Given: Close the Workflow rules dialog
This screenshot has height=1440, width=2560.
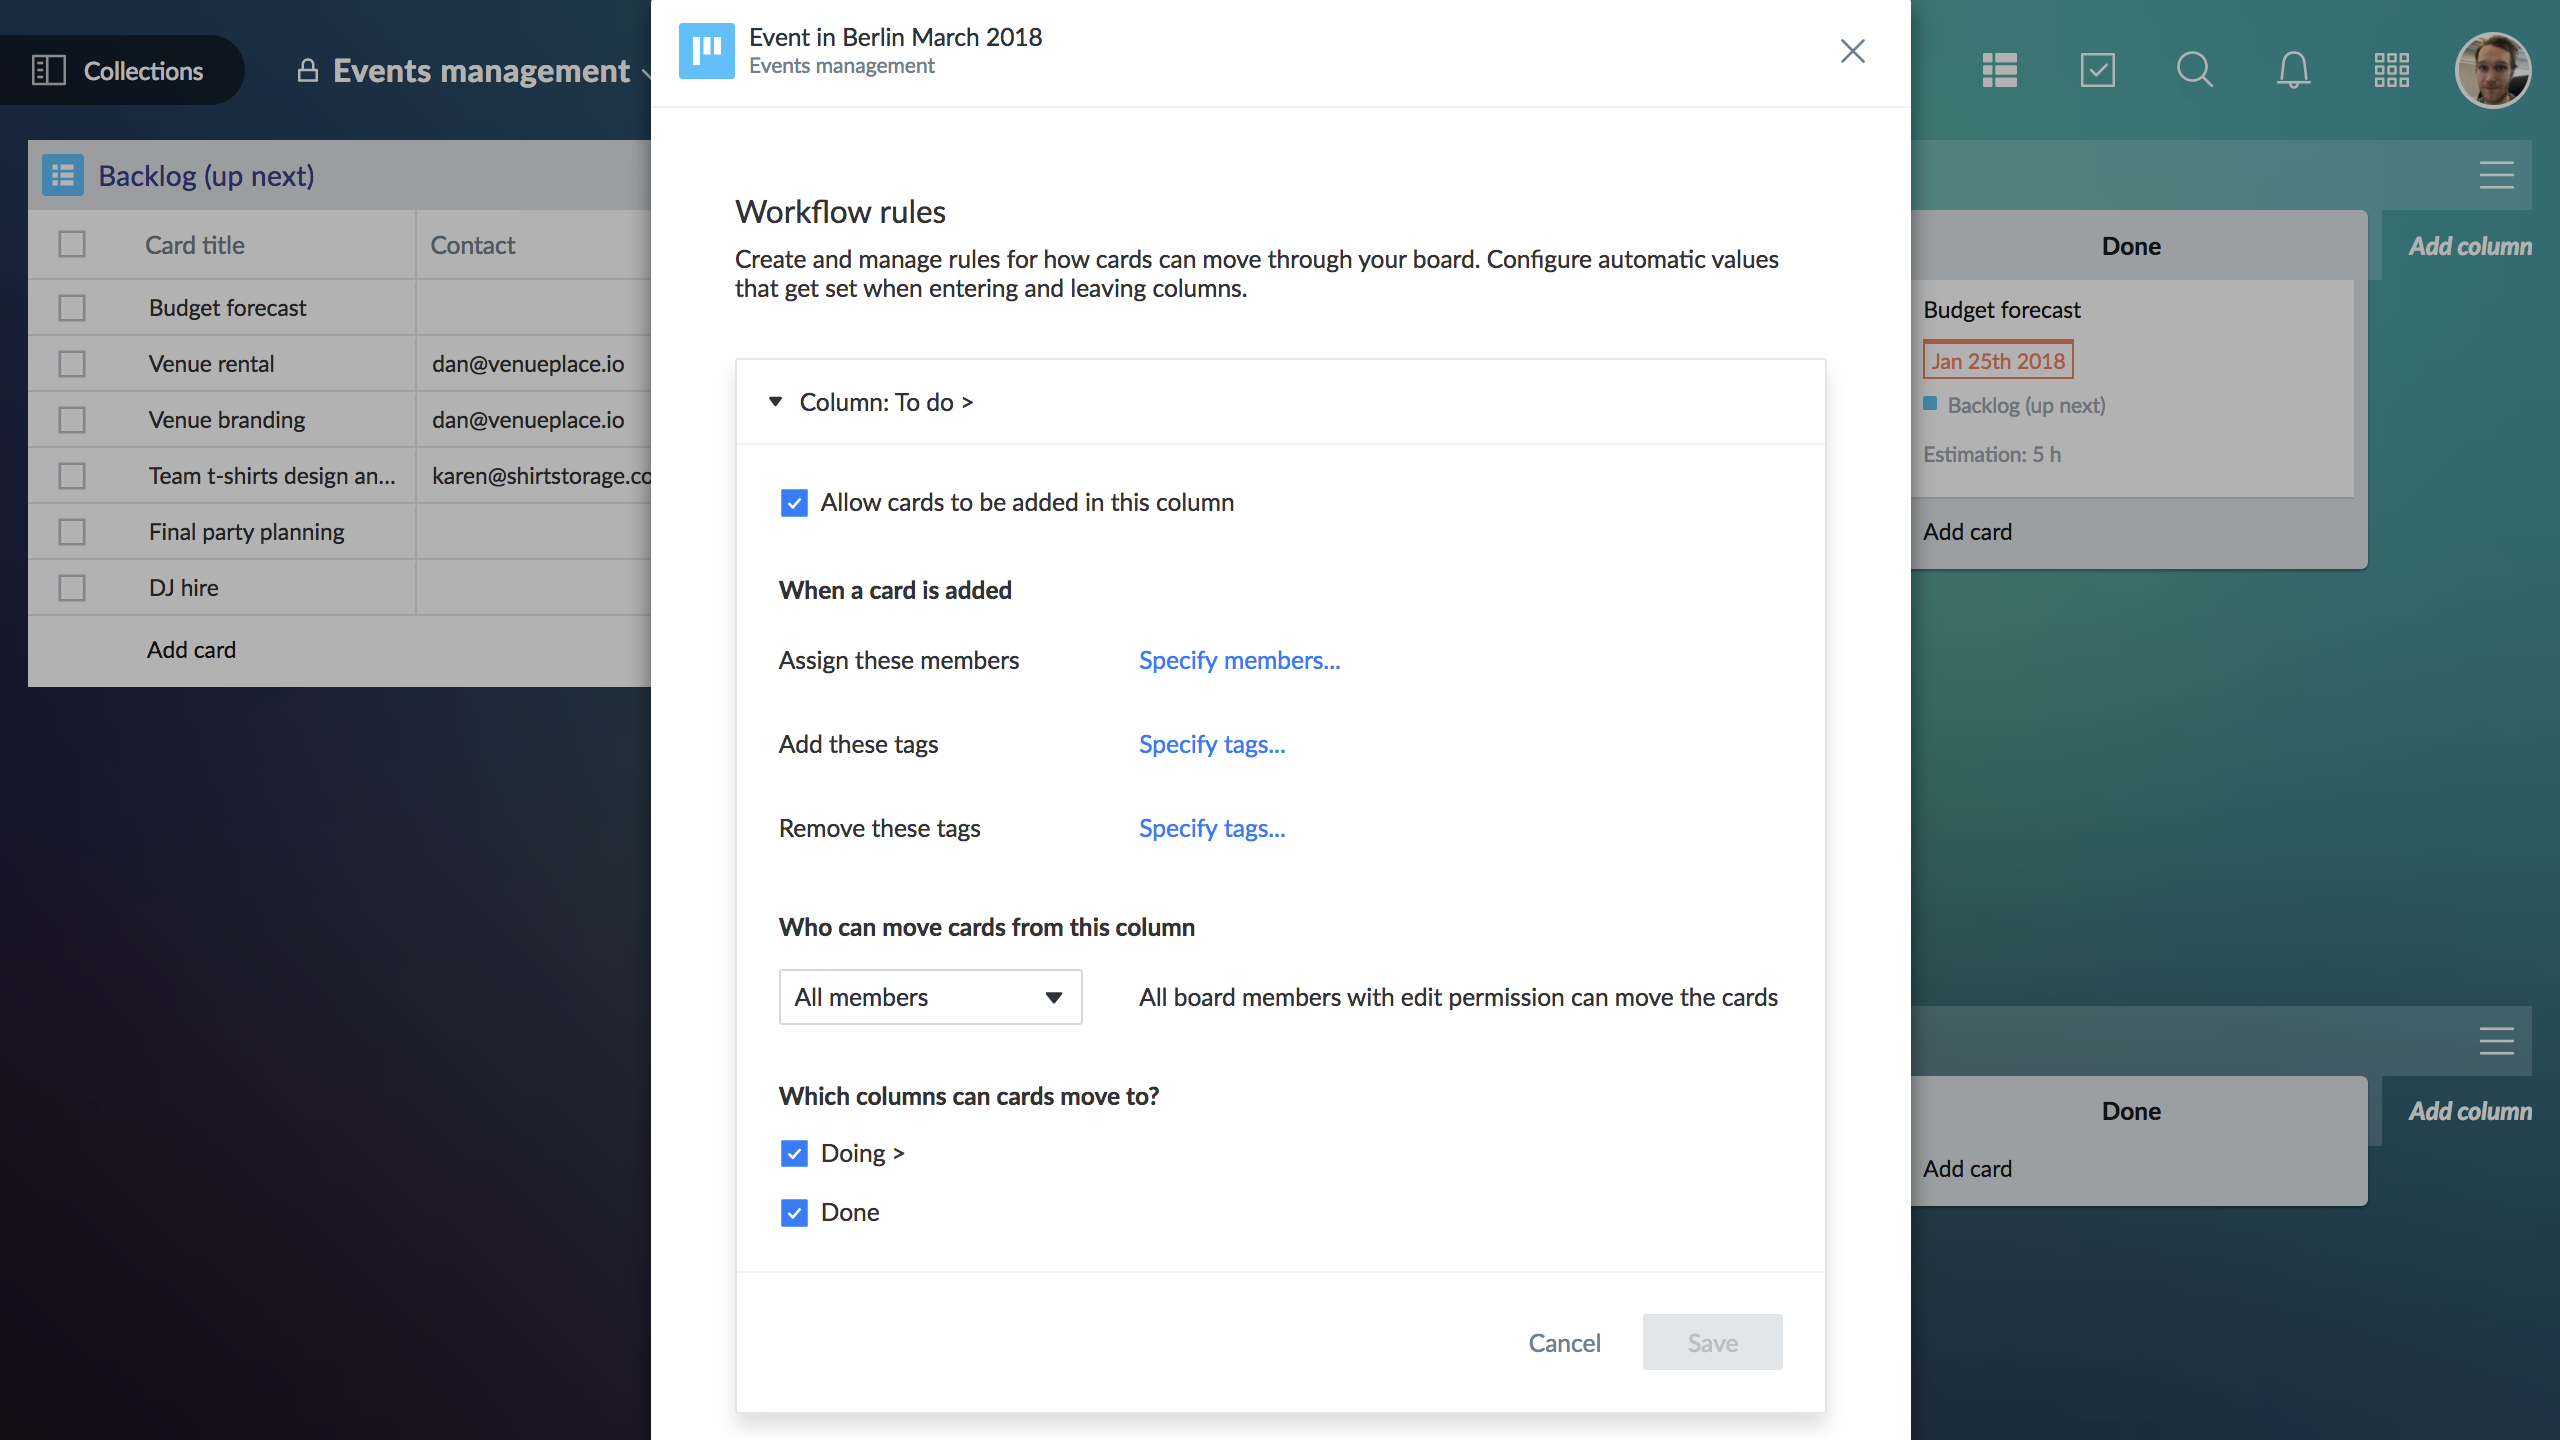Looking at the screenshot, I should (1852, 51).
